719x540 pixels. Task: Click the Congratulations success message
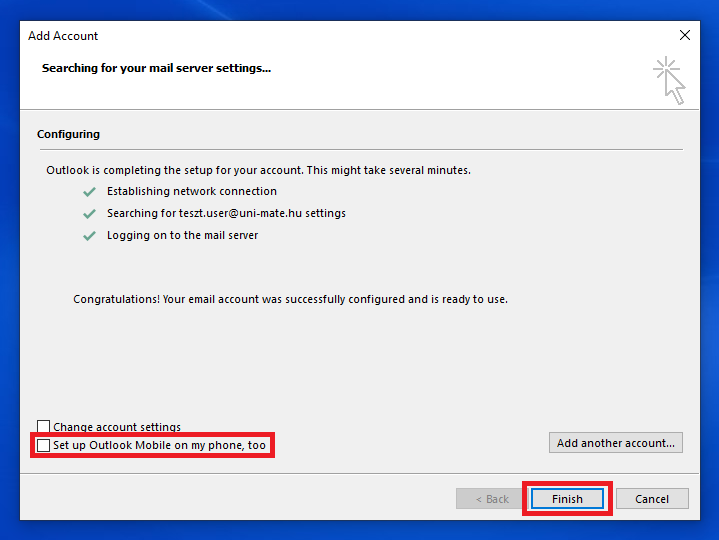coord(290,299)
